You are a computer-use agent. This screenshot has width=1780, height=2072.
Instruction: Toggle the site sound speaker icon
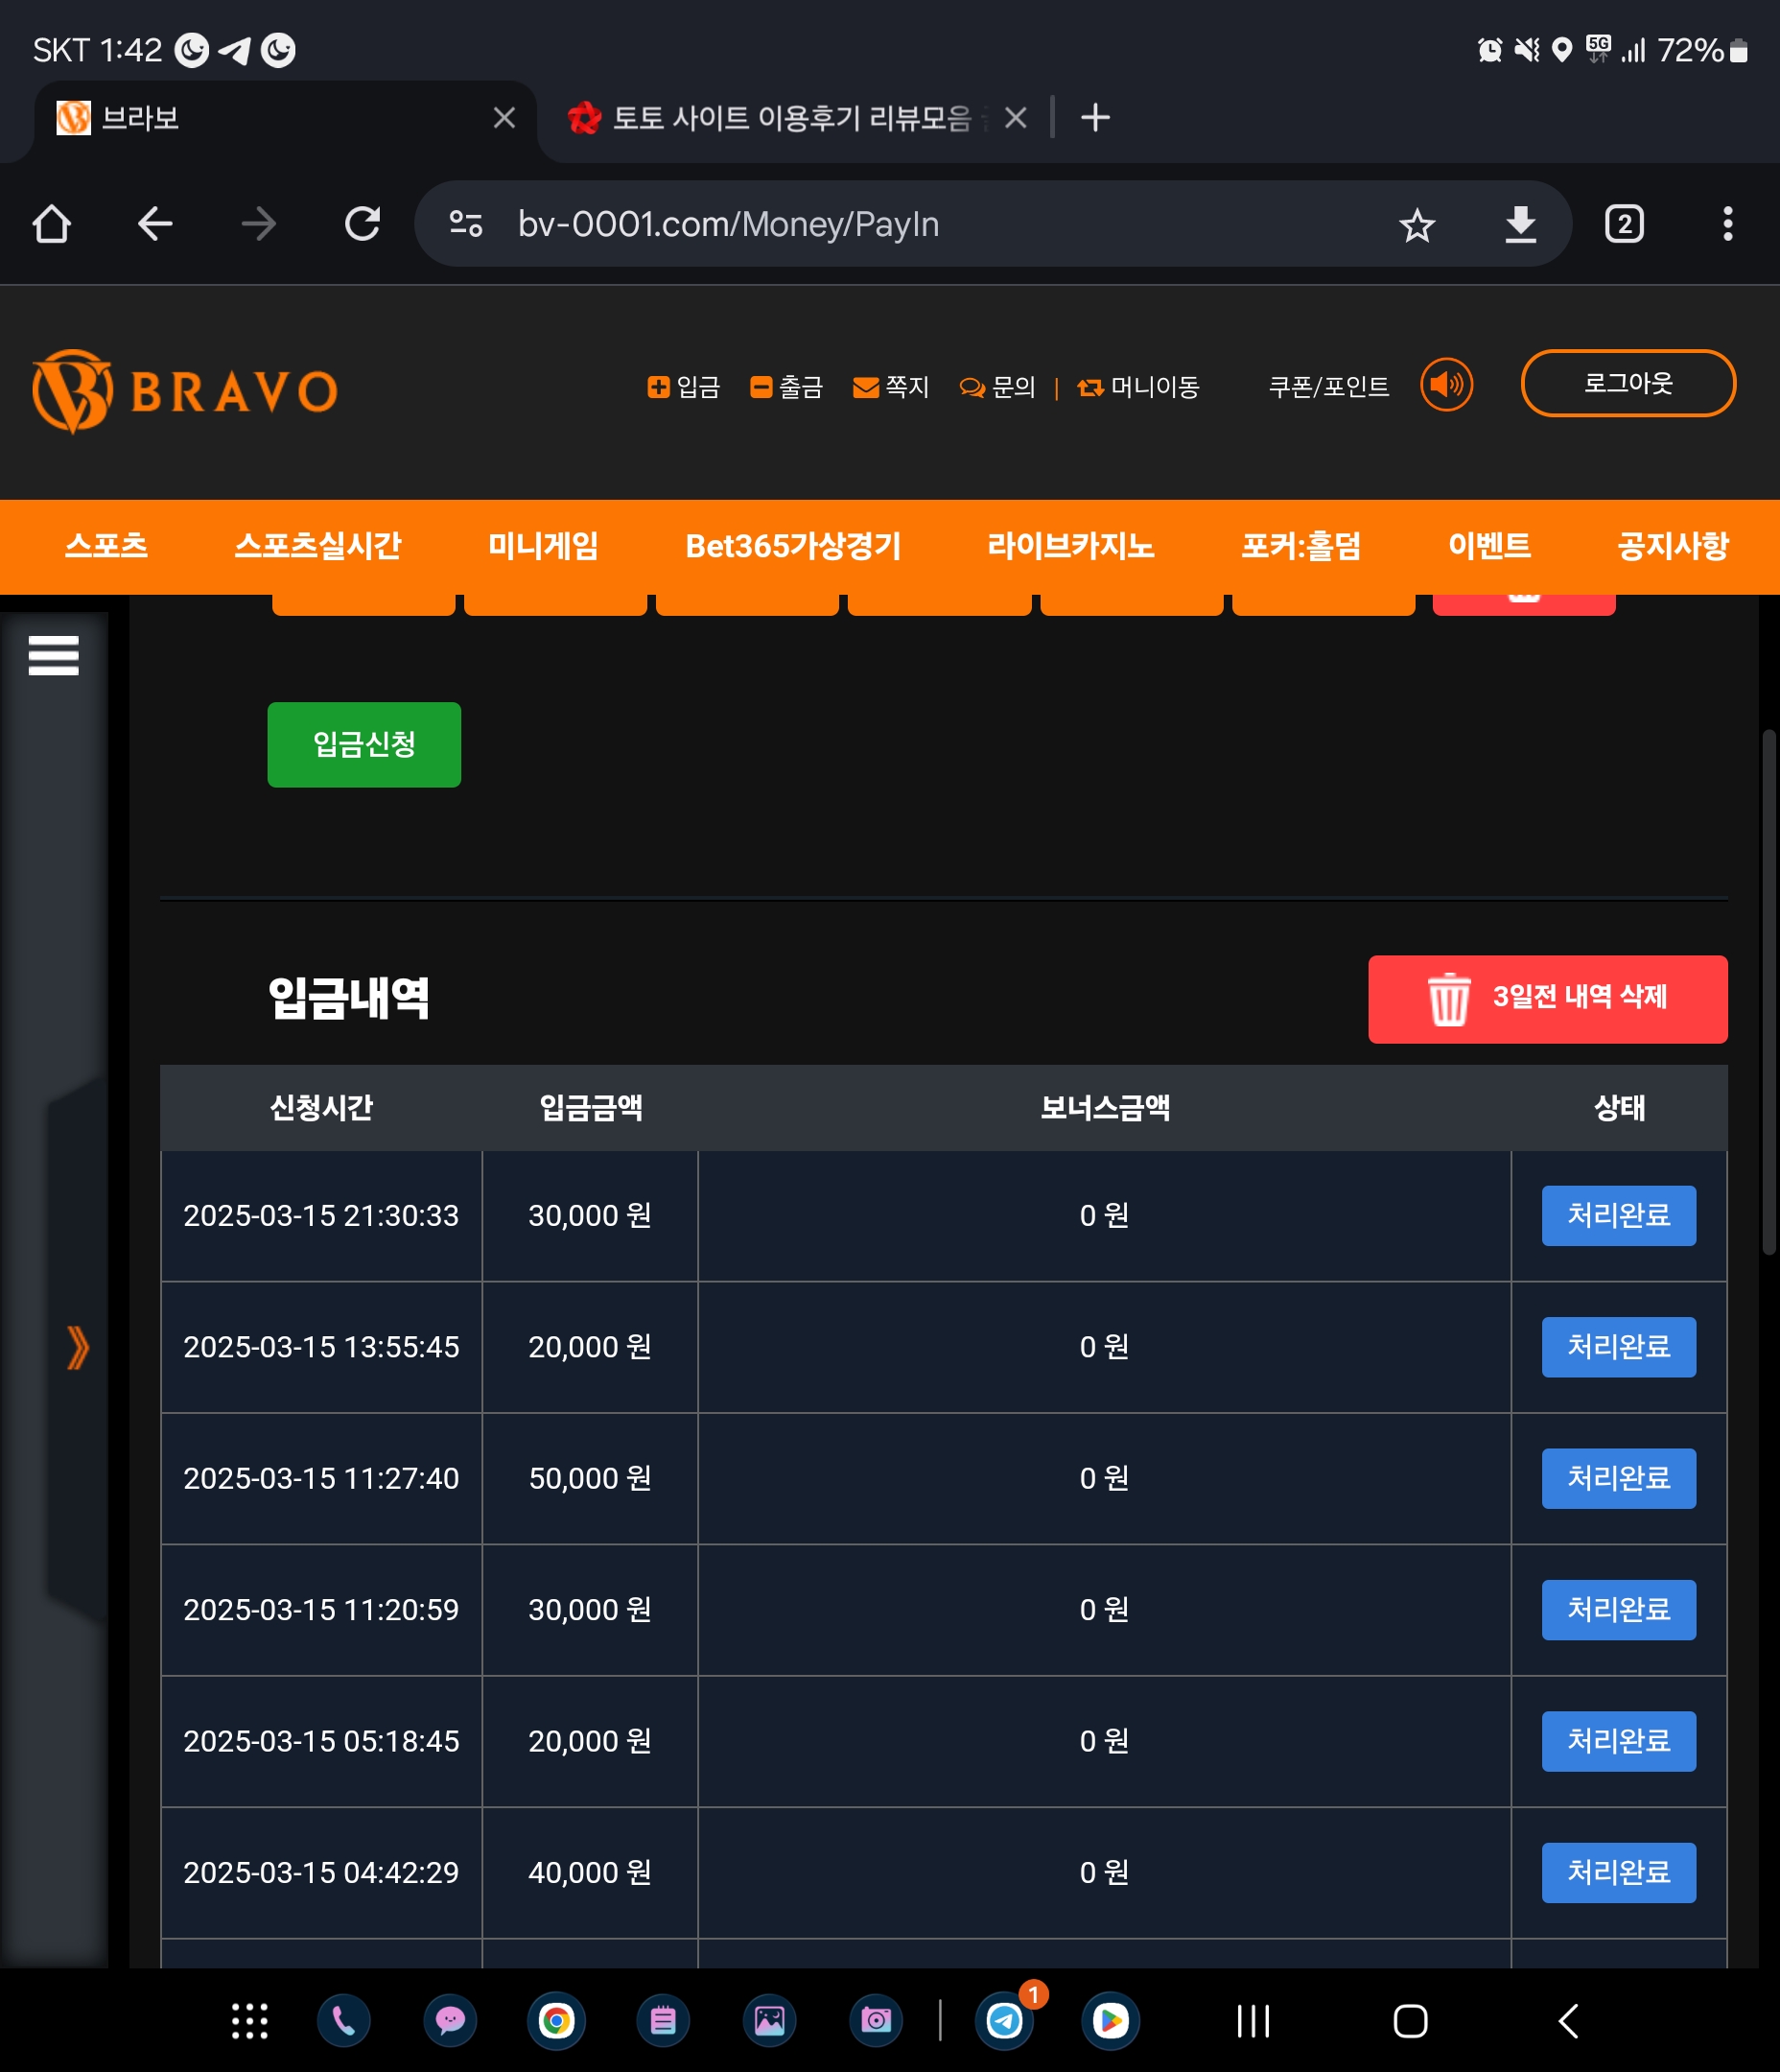pos(1446,385)
